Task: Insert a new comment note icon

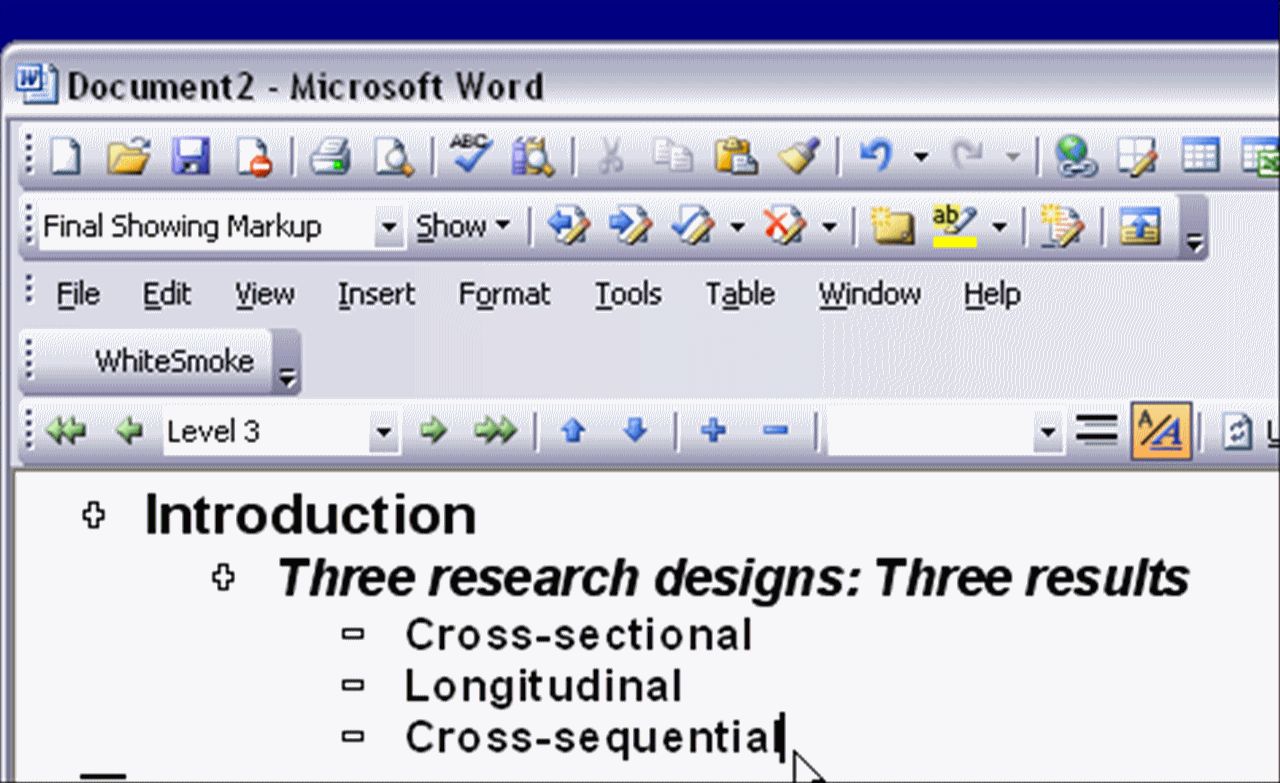Action: (892, 226)
